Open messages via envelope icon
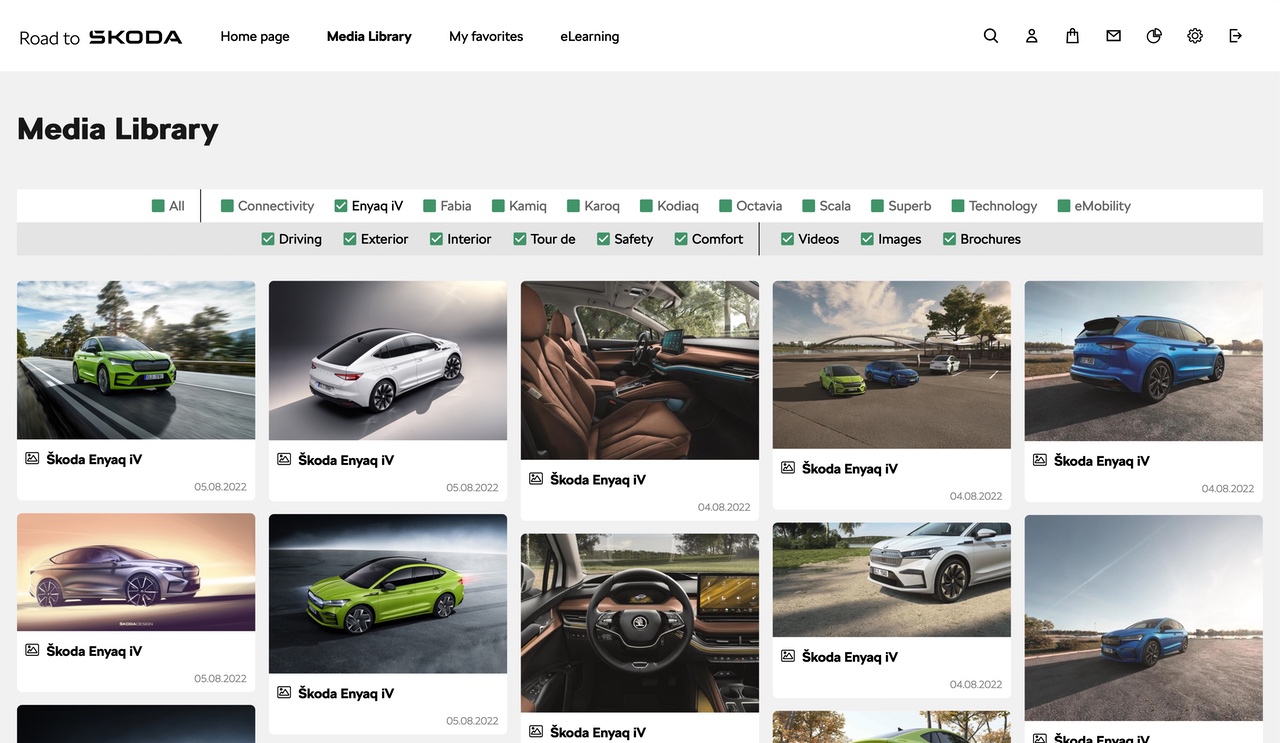This screenshot has width=1280, height=743. point(1113,36)
